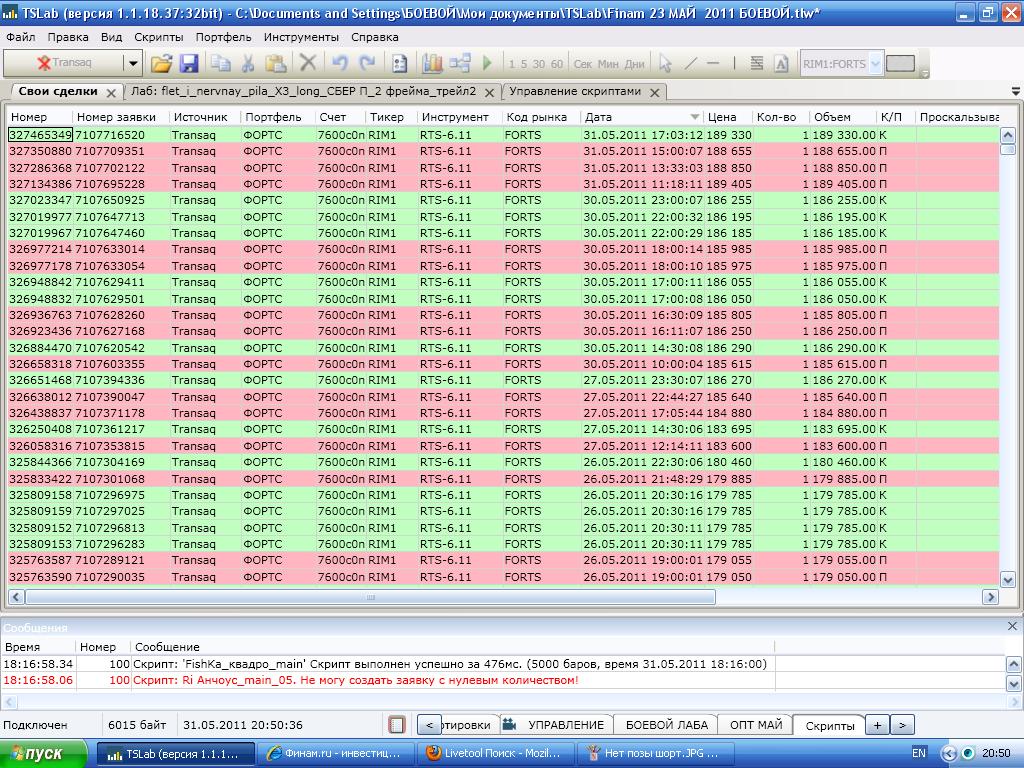Click the notebook icon in status bar

397,725
